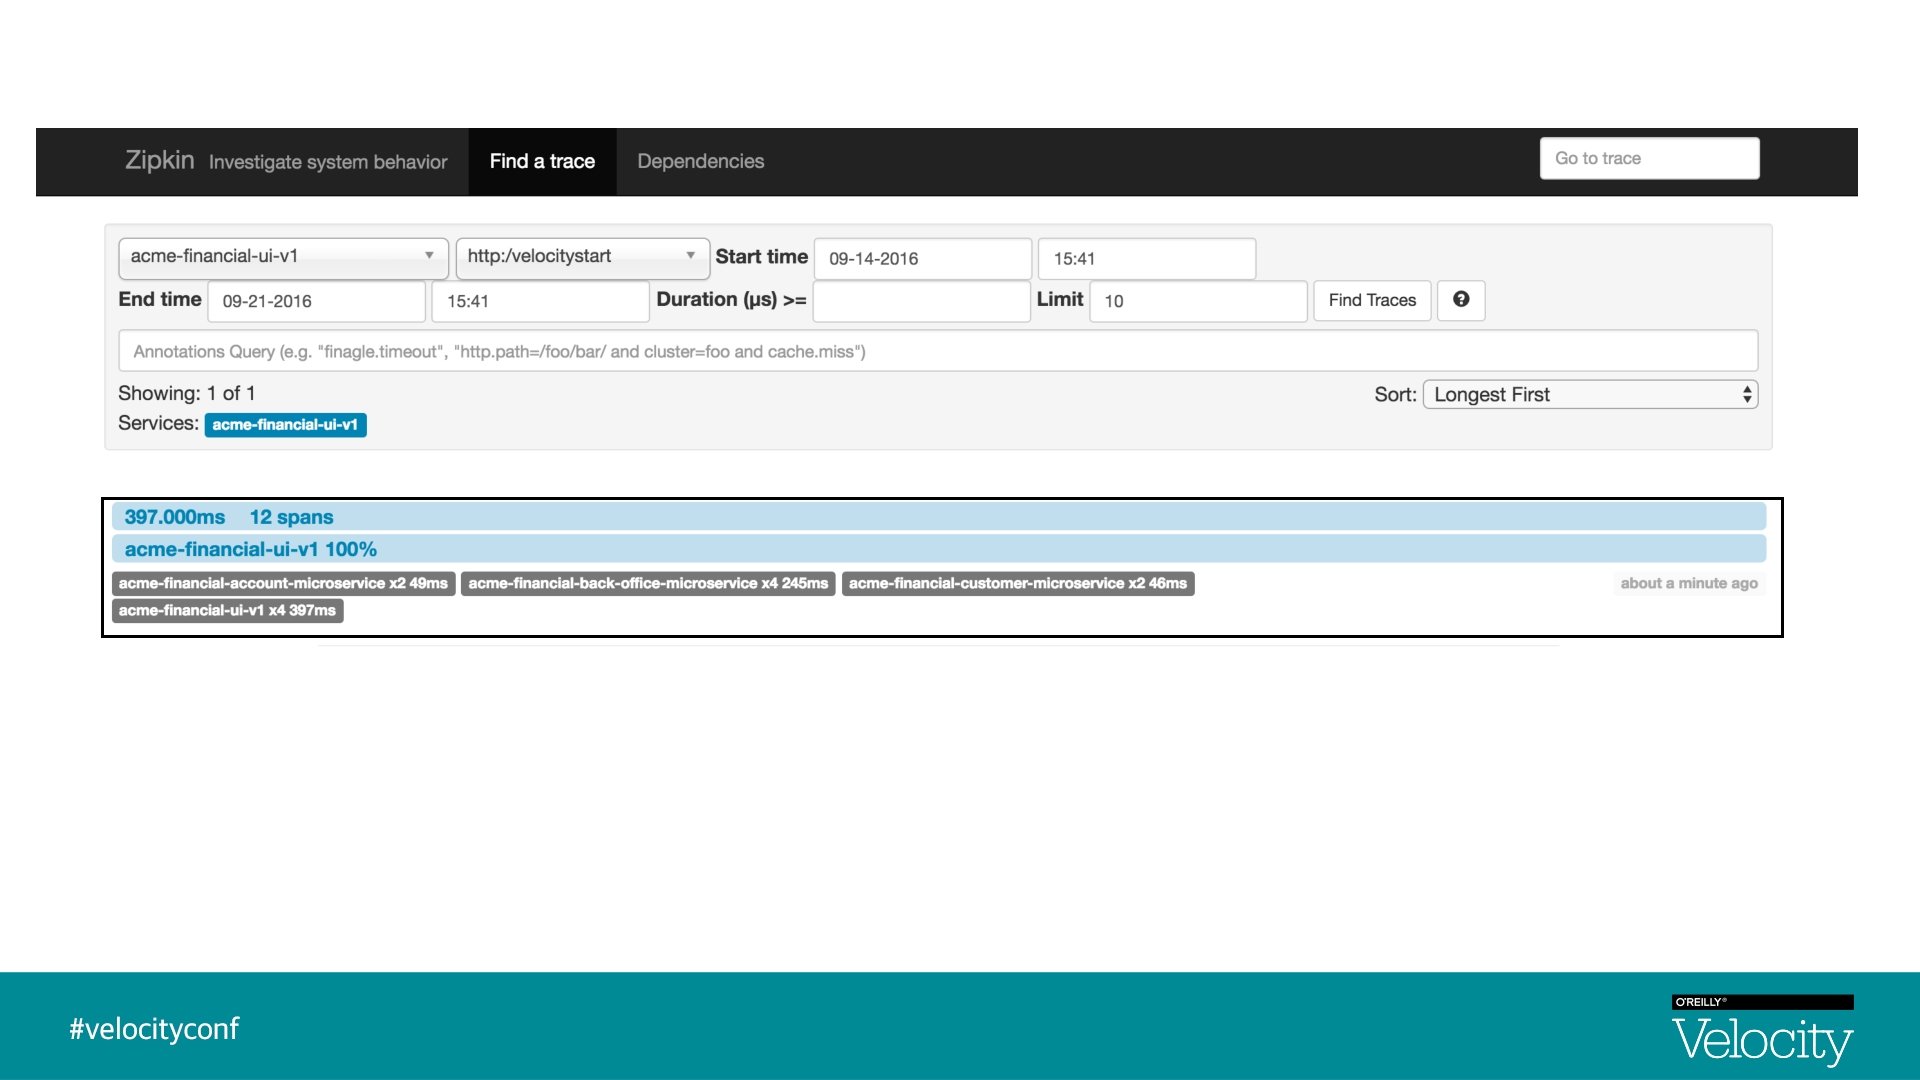Click the Start time 15:41 field
1920x1080 pixels.
click(1146, 259)
